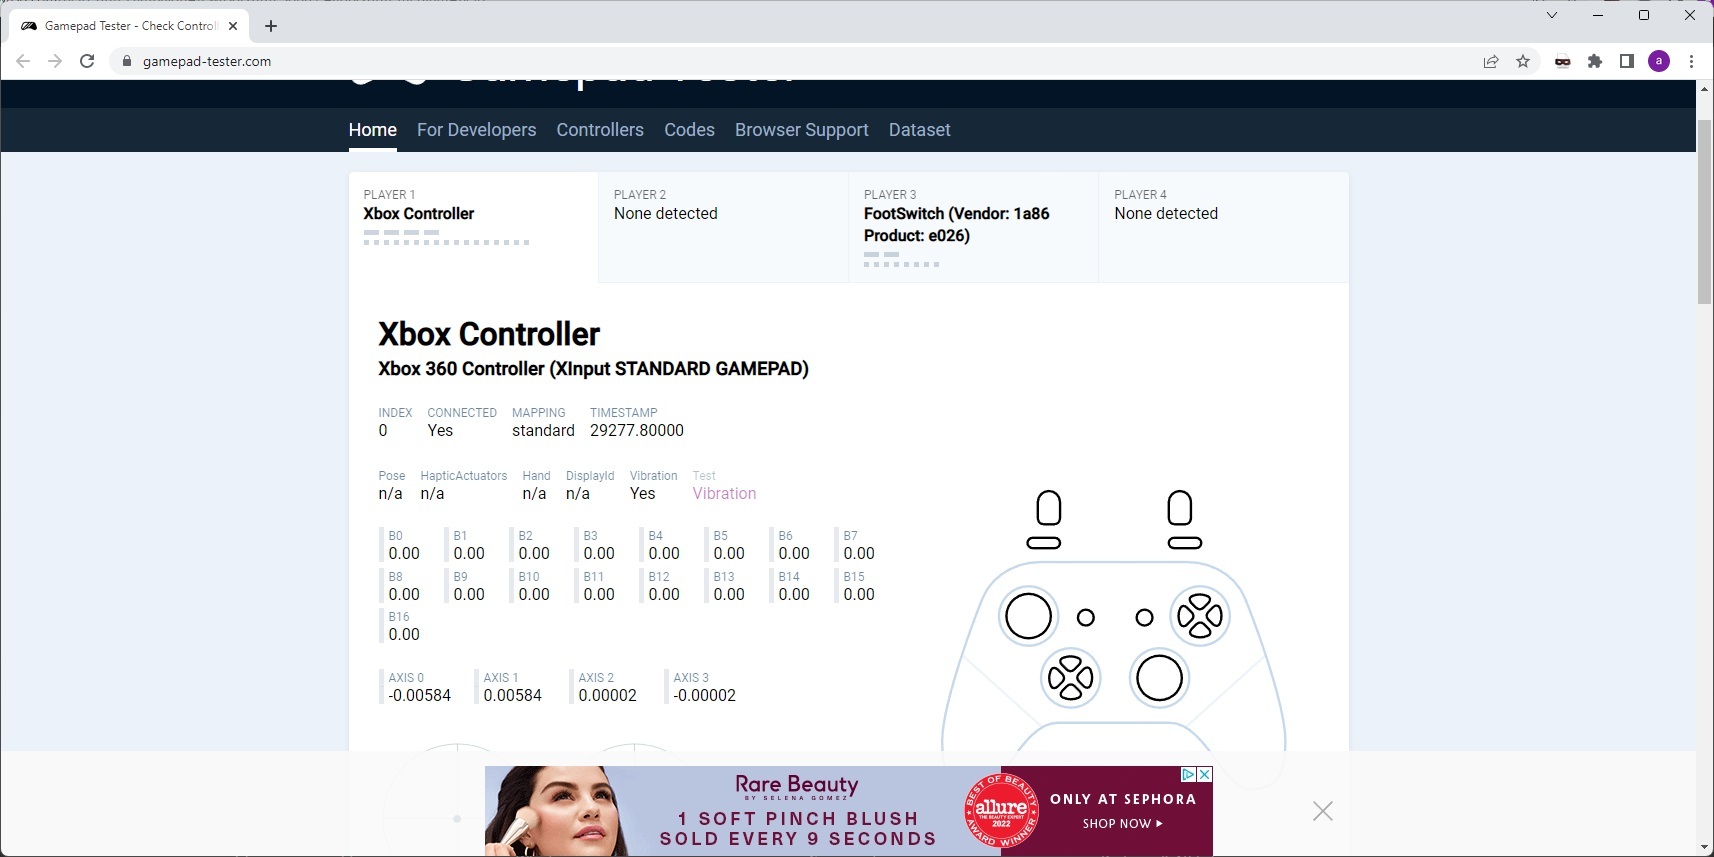
Task: Click AXIS 2 value 0.00002
Action: (x=608, y=696)
